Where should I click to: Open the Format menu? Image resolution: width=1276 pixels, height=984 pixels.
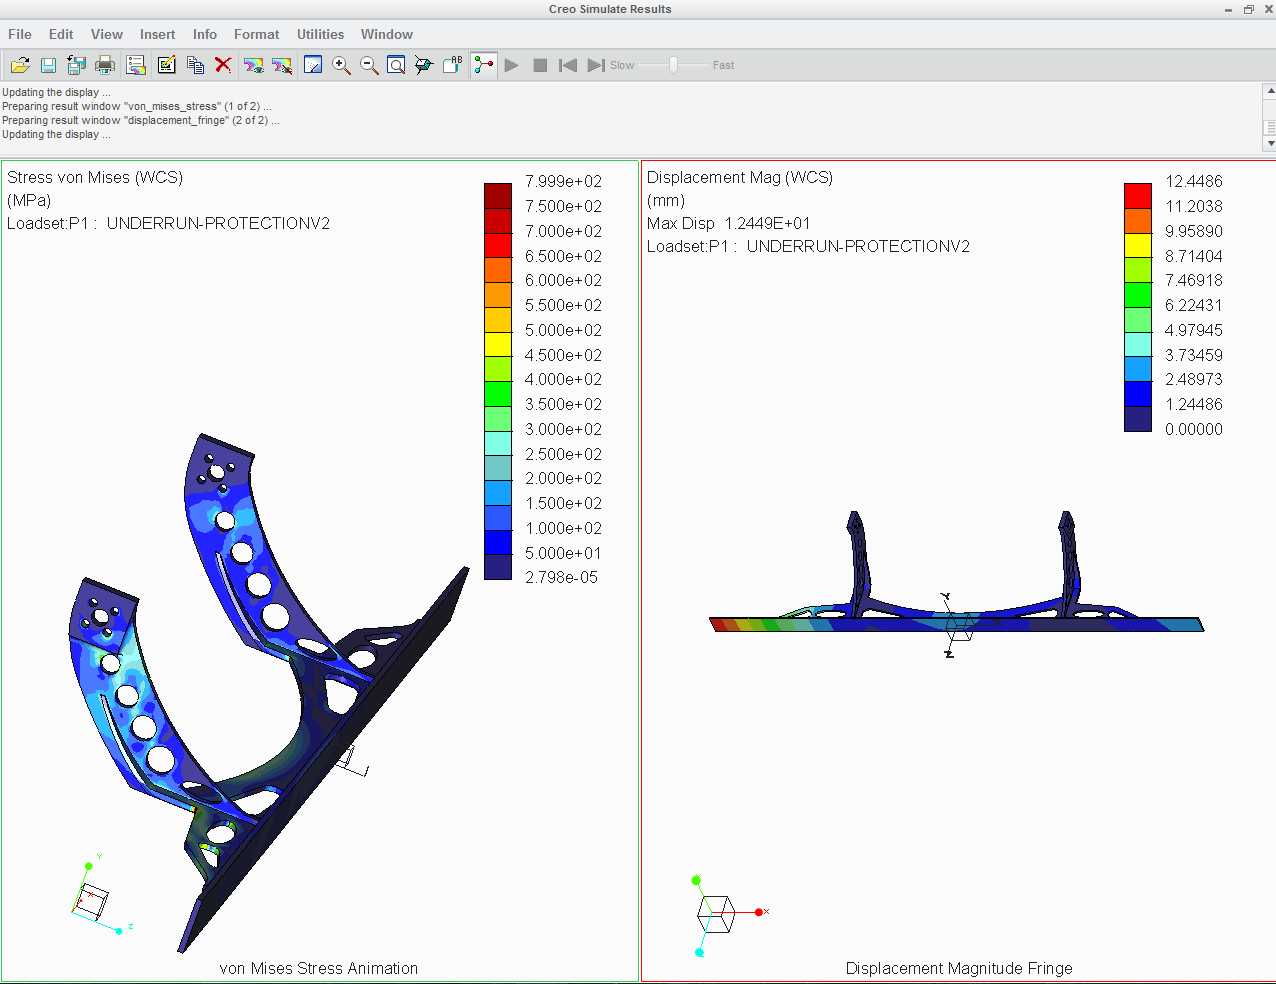click(257, 34)
